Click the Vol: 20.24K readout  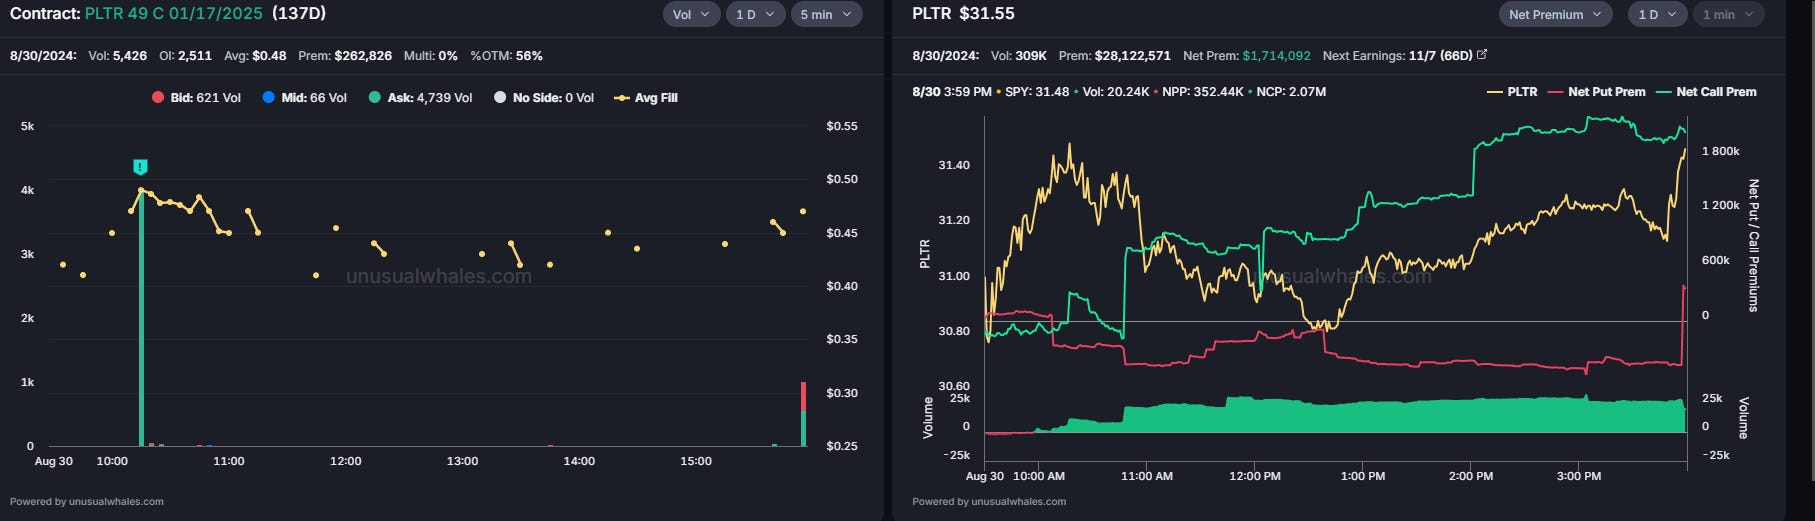click(x=1116, y=92)
